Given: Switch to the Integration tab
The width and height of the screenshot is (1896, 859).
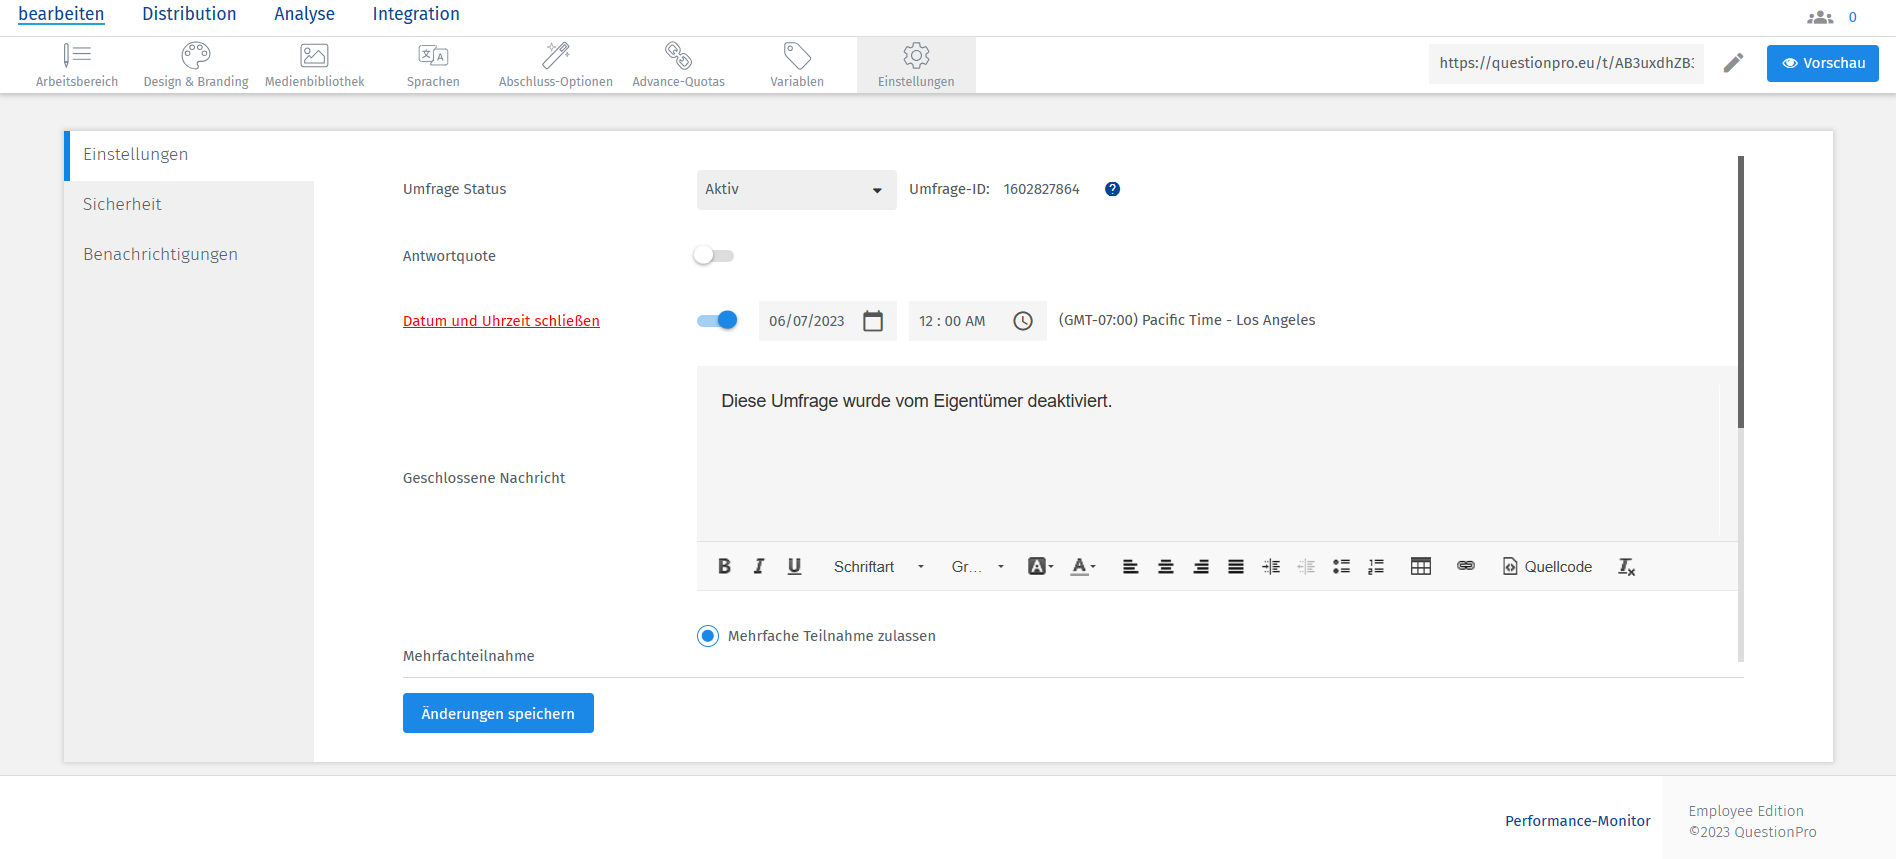Looking at the screenshot, I should pos(416,14).
